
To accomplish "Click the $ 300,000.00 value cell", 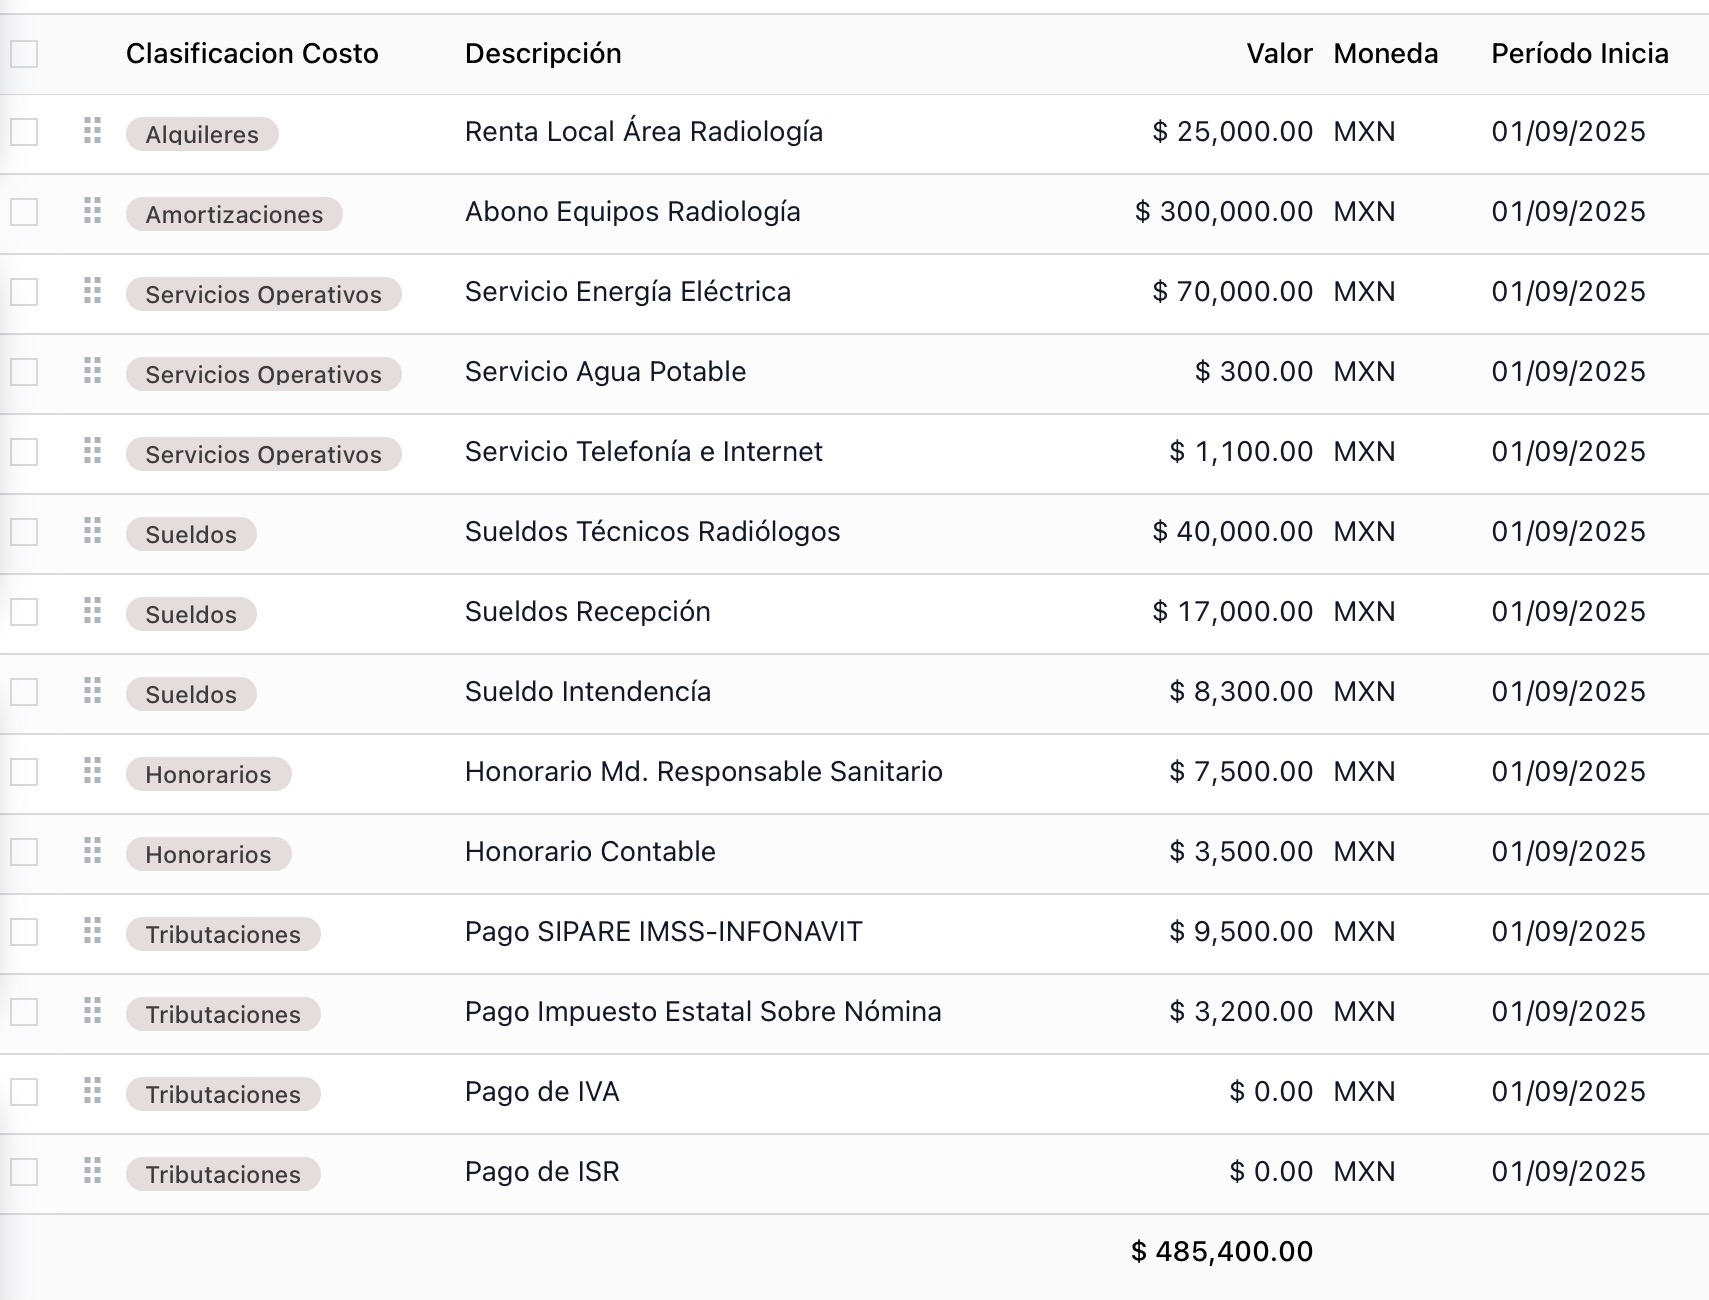I will click(1223, 212).
